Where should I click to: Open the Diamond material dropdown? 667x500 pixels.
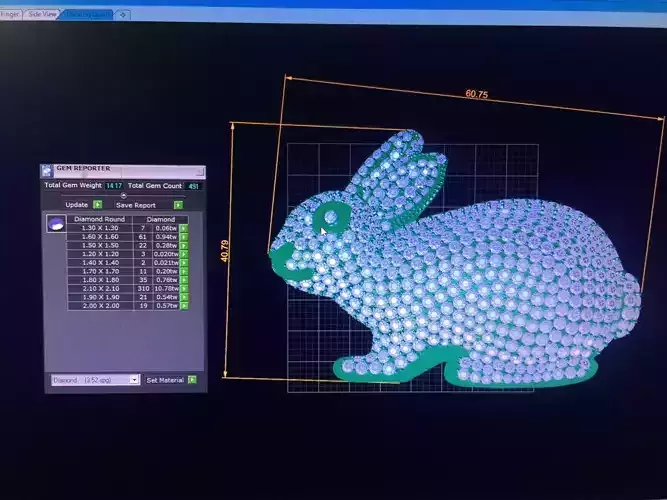pos(134,379)
